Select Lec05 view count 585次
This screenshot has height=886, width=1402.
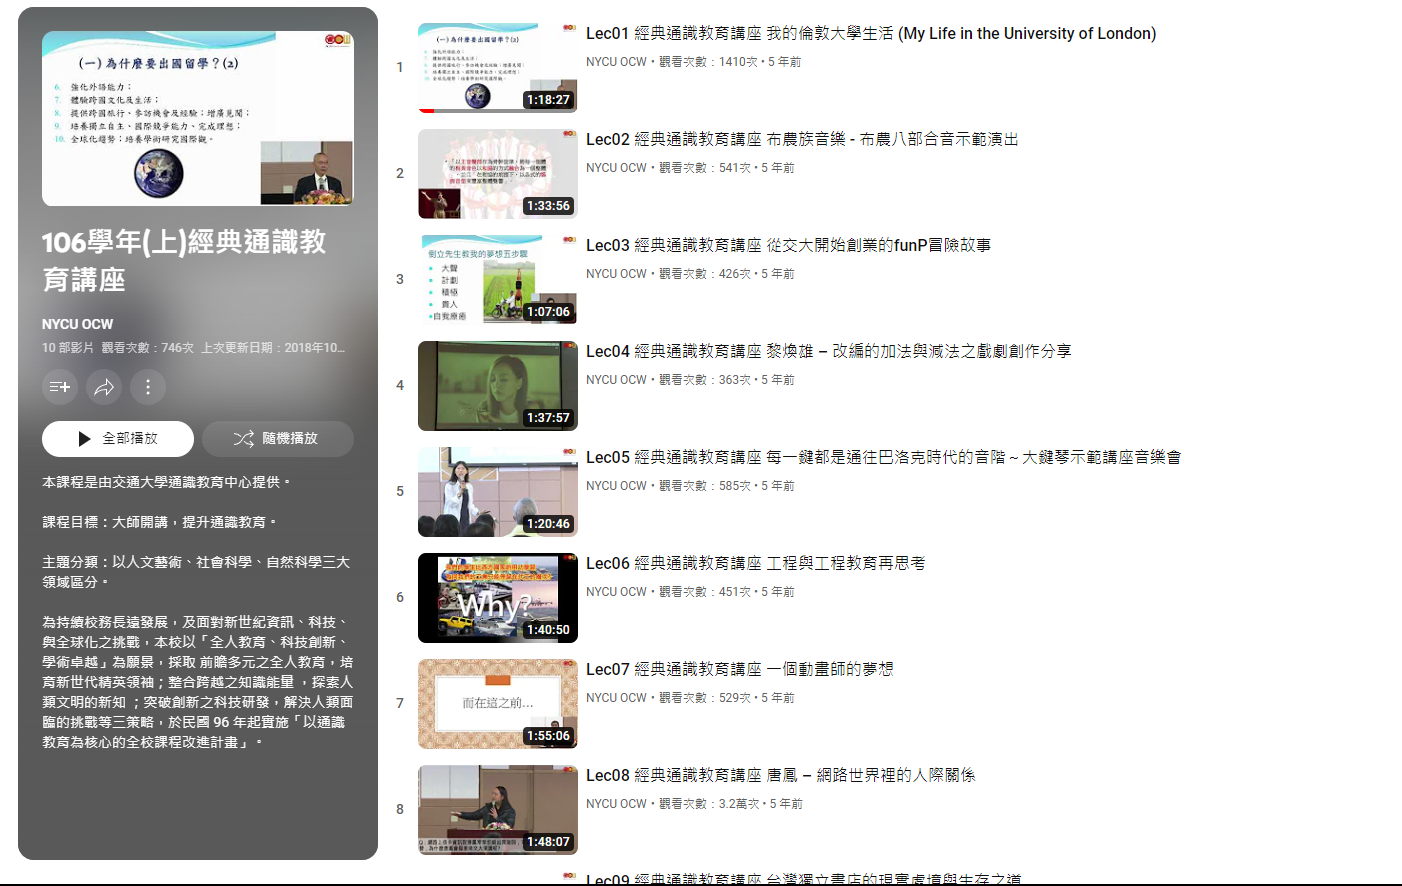click(x=705, y=486)
